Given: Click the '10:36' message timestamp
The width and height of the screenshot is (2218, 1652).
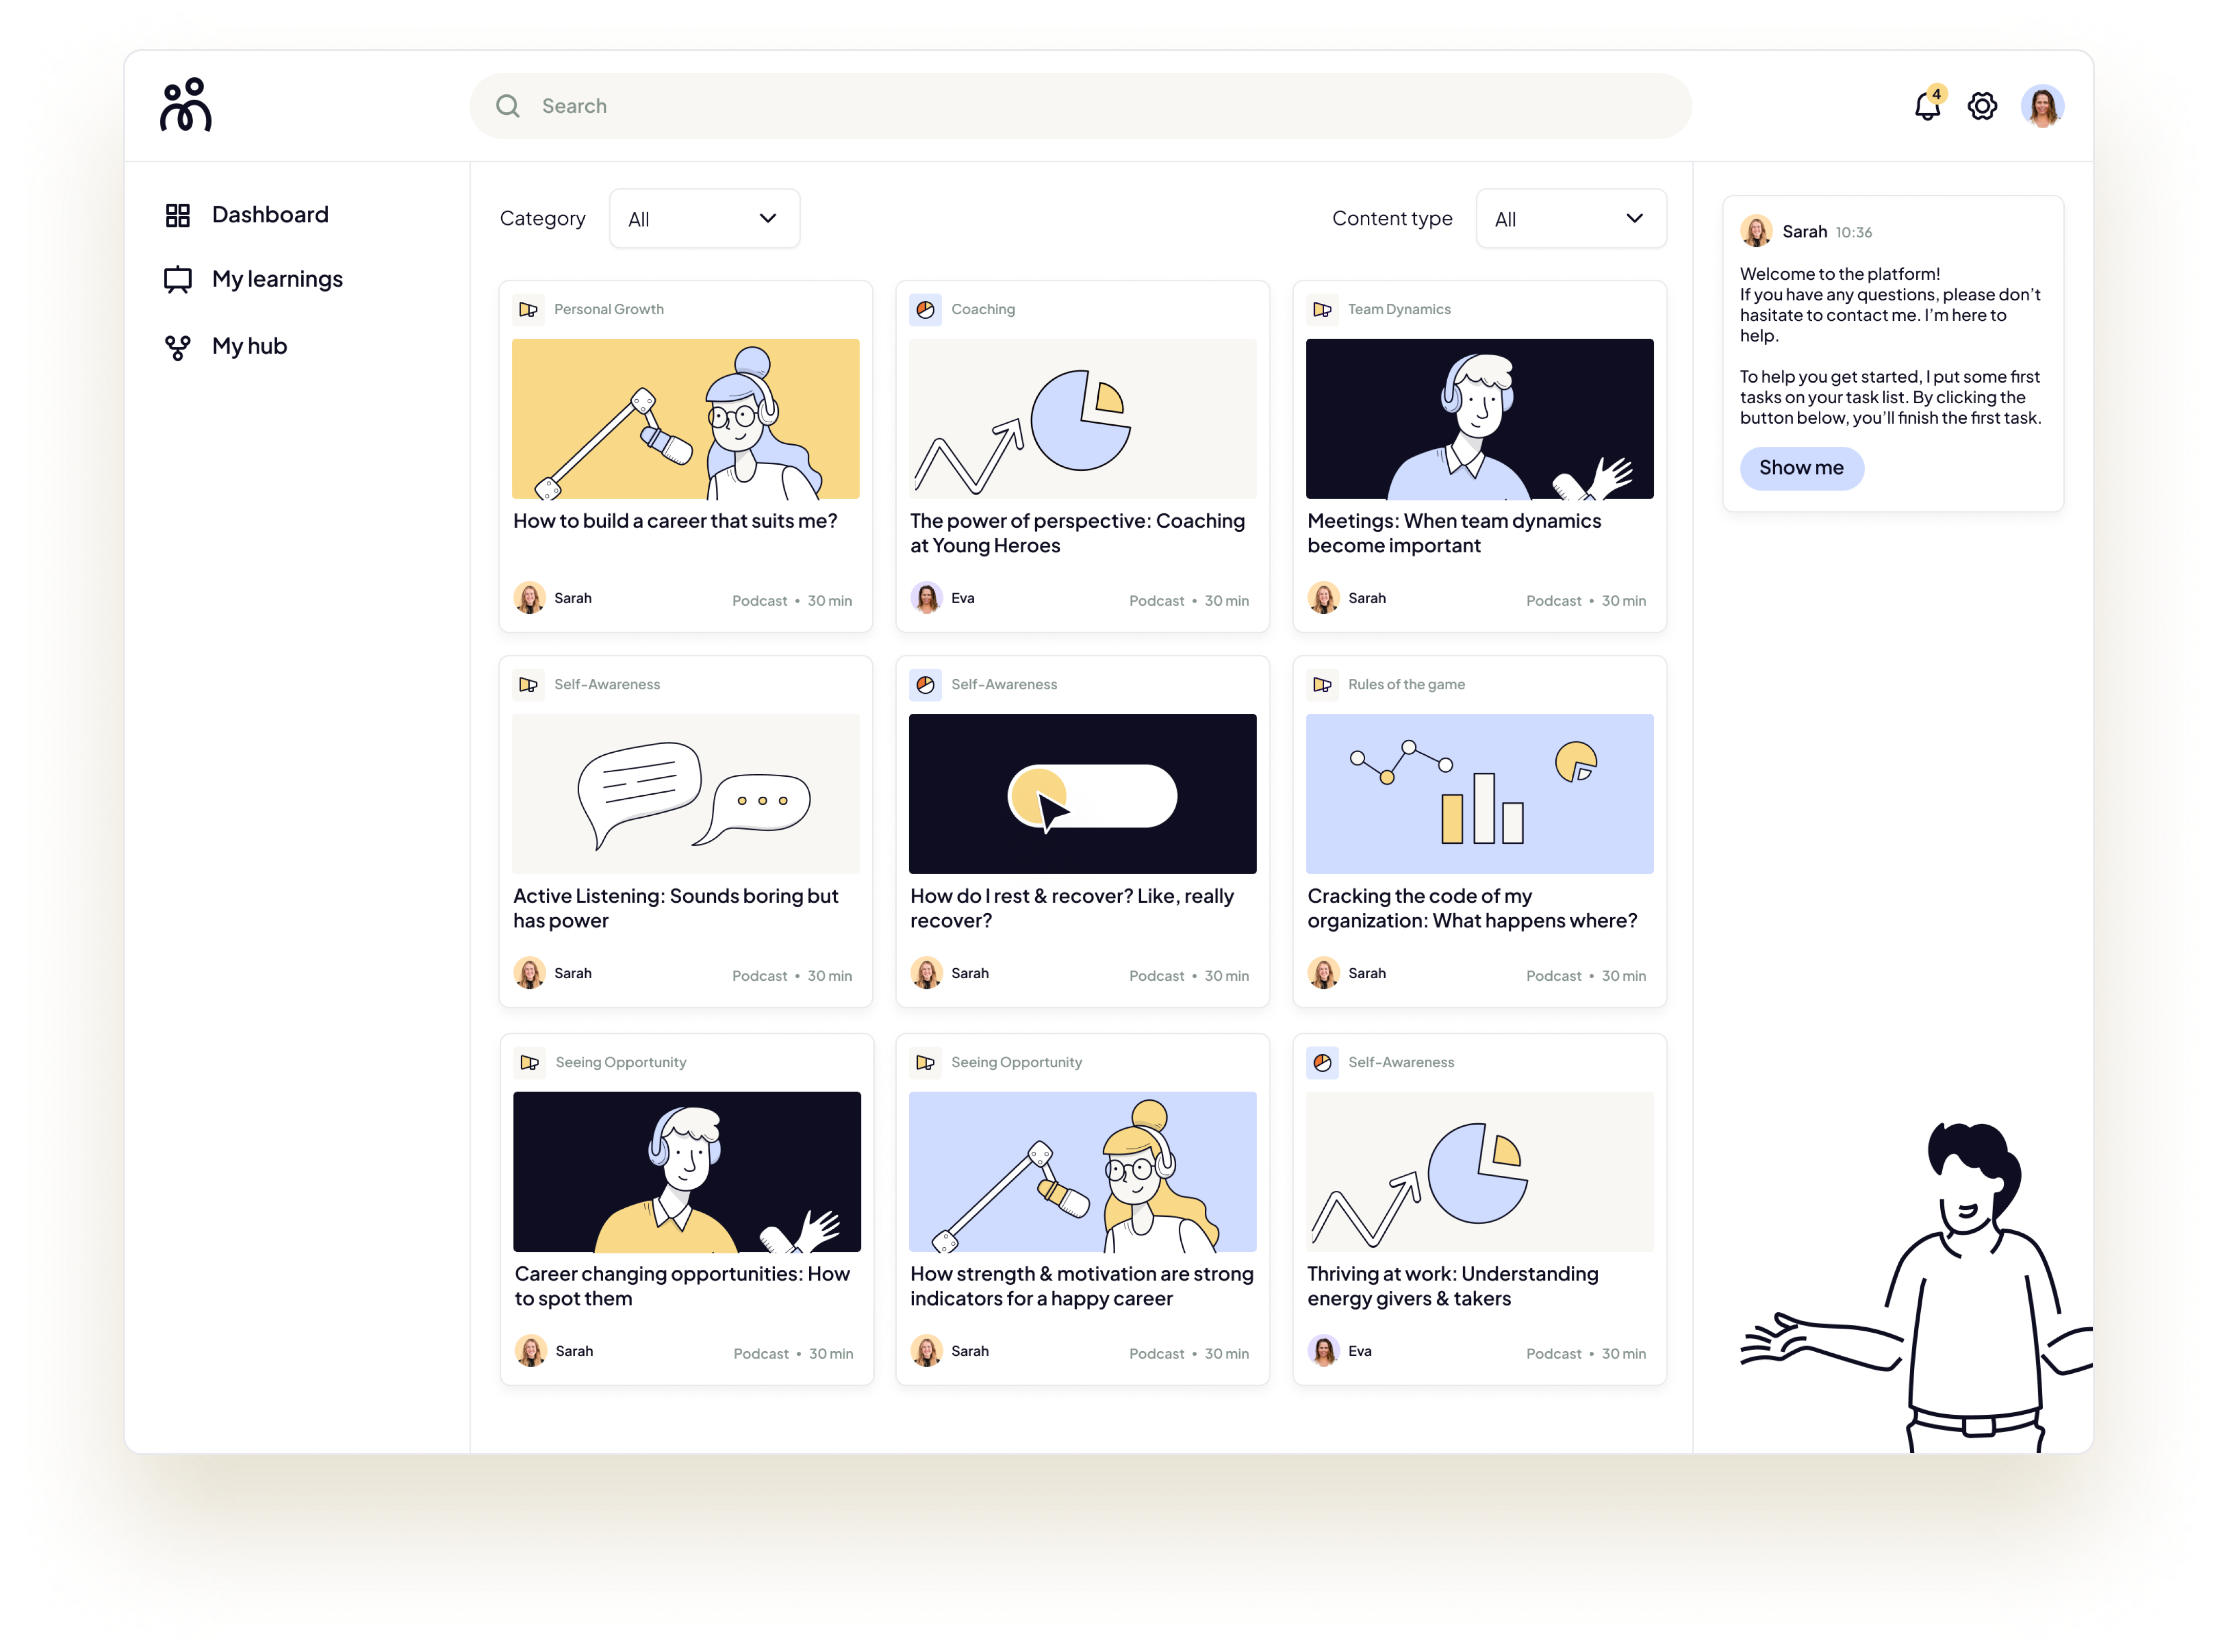Looking at the screenshot, I should pyautogui.click(x=1853, y=233).
